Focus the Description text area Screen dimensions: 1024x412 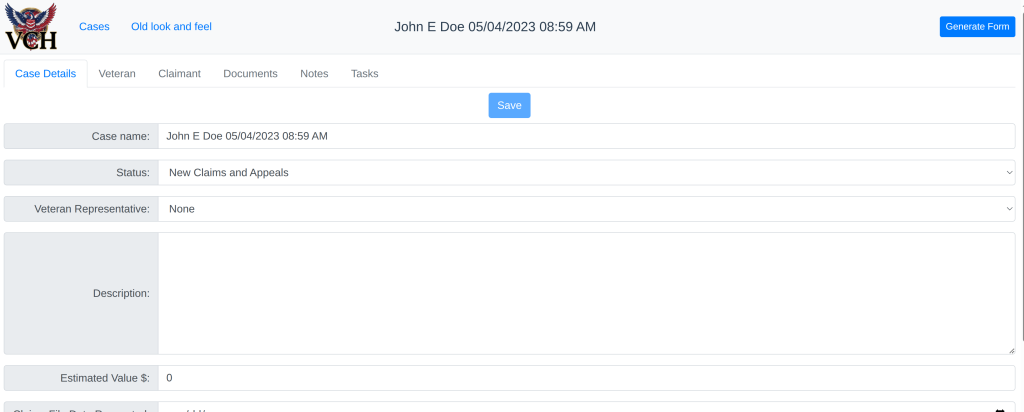tap(586, 293)
